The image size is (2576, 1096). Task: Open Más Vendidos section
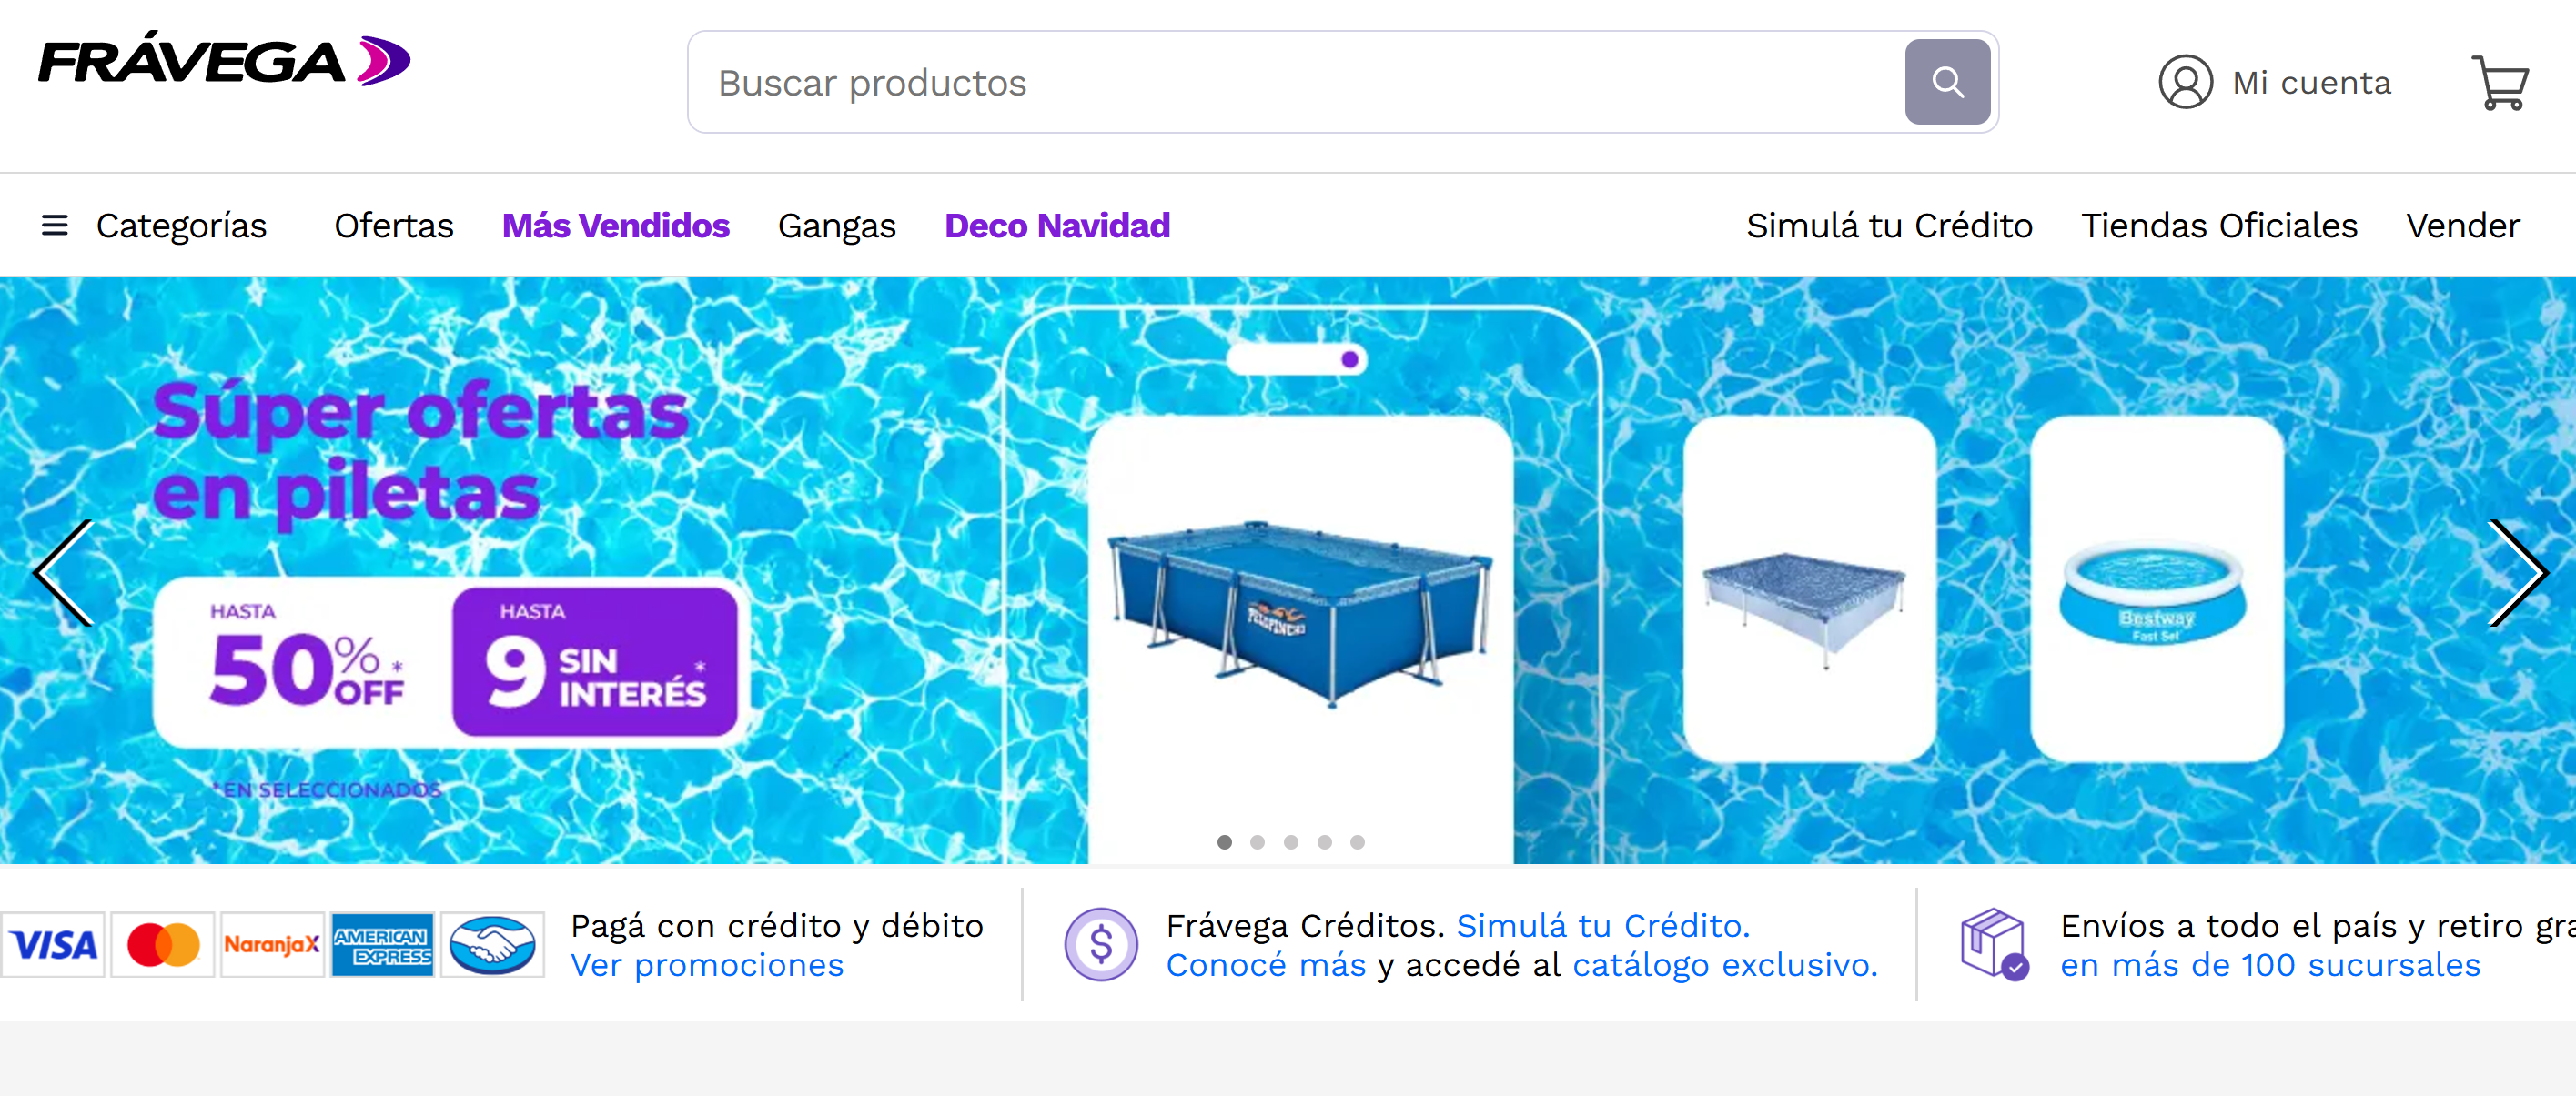[x=616, y=226]
